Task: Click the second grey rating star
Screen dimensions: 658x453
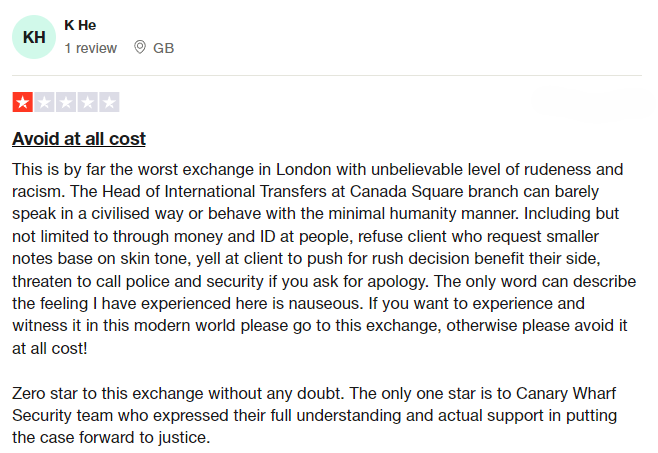Action: pos(44,102)
